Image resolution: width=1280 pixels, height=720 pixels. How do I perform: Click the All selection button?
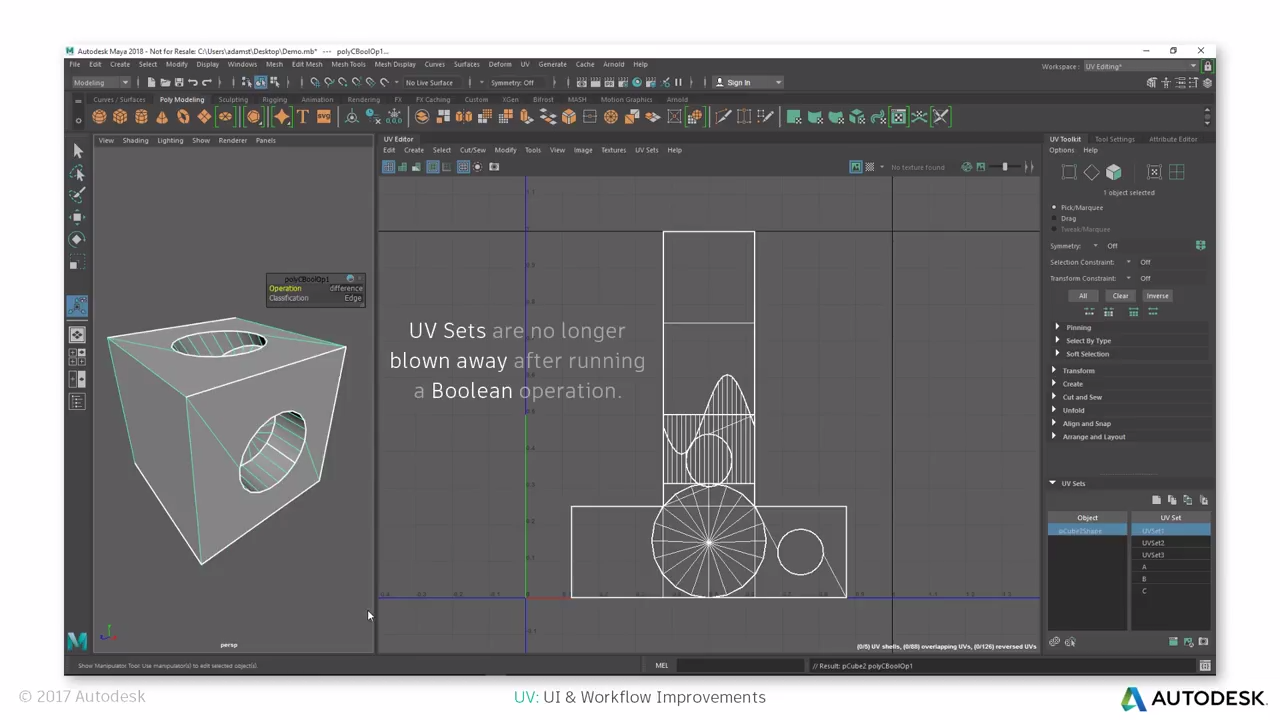click(1083, 296)
